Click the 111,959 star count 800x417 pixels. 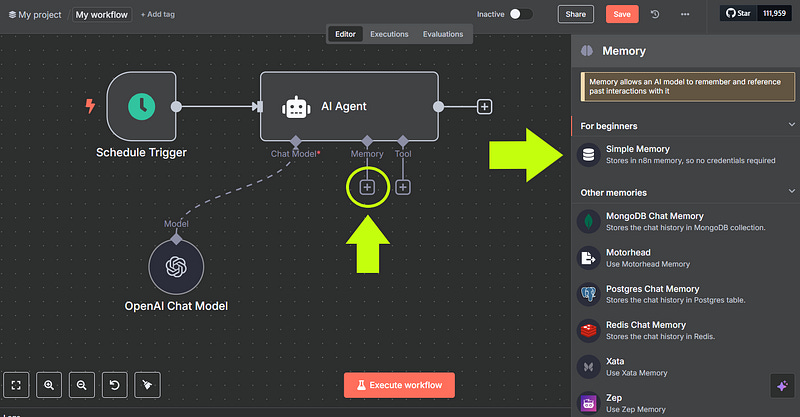tap(774, 13)
